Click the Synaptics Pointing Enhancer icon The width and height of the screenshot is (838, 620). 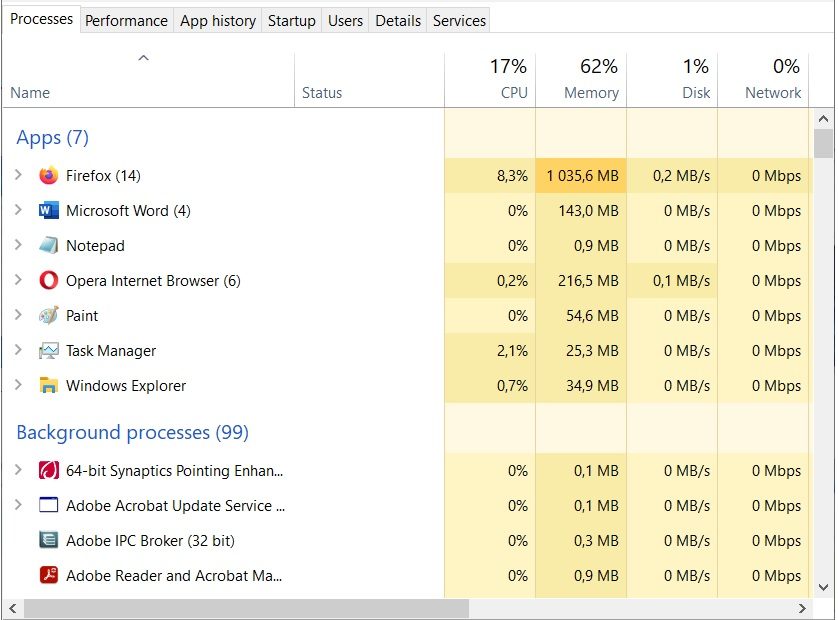[48, 471]
